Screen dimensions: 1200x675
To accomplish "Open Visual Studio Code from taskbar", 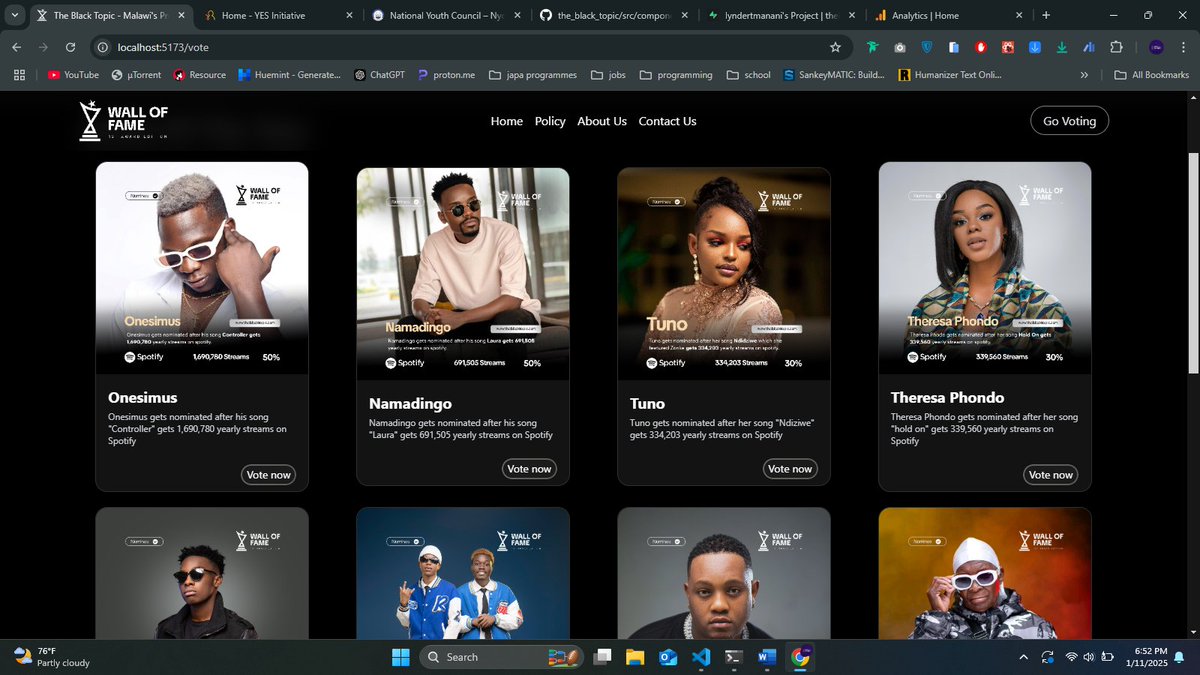I will 700,657.
